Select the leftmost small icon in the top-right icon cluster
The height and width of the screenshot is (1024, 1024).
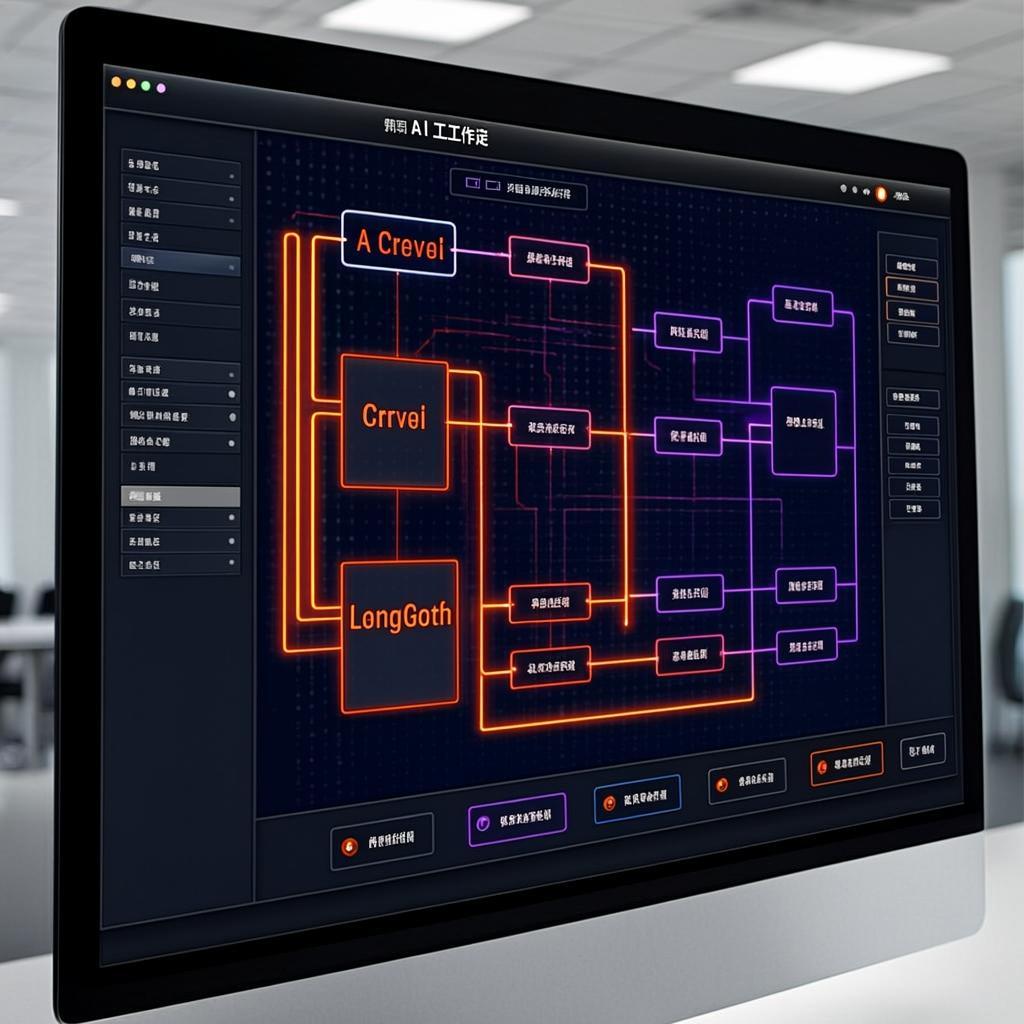click(842, 187)
